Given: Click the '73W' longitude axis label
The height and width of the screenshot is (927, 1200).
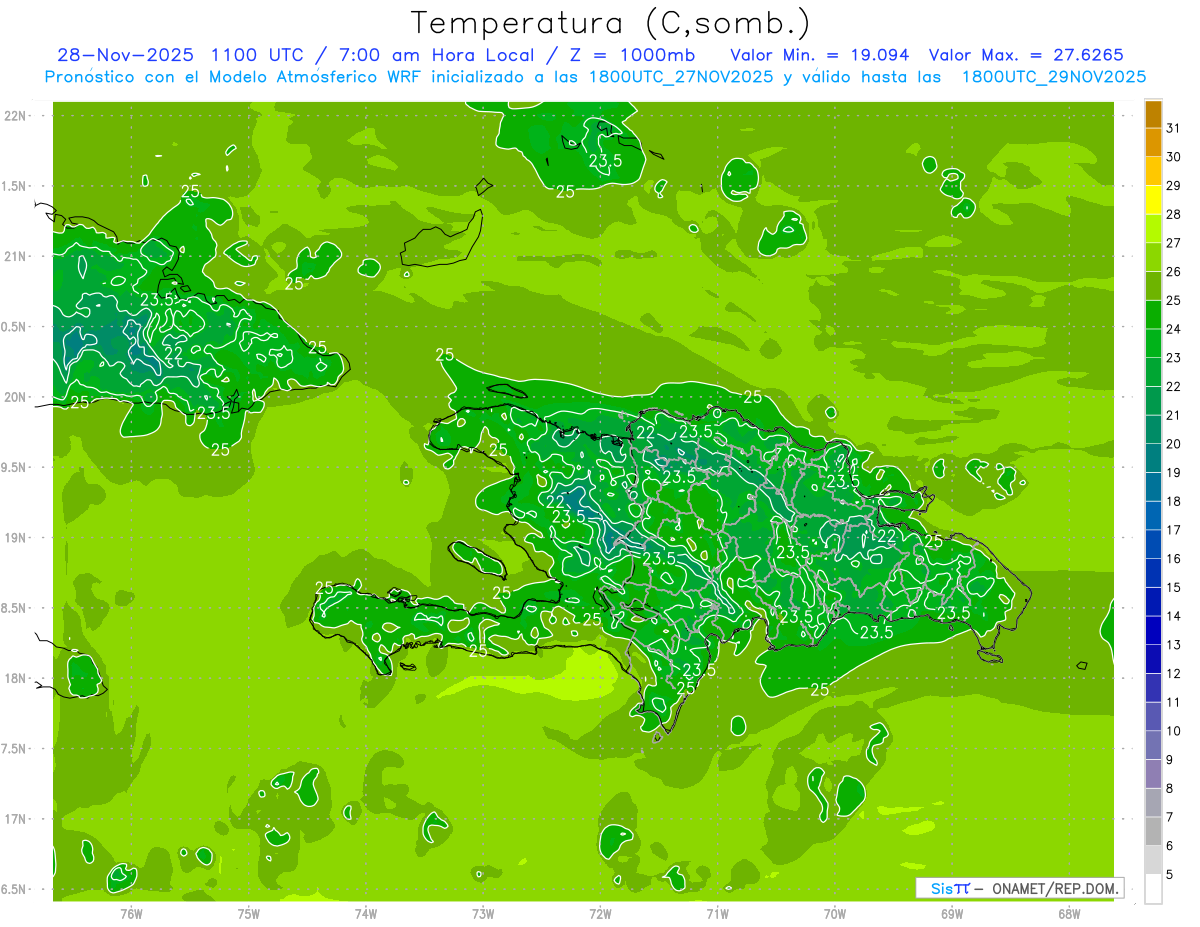Looking at the screenshot, I should (x=483, y=914).
